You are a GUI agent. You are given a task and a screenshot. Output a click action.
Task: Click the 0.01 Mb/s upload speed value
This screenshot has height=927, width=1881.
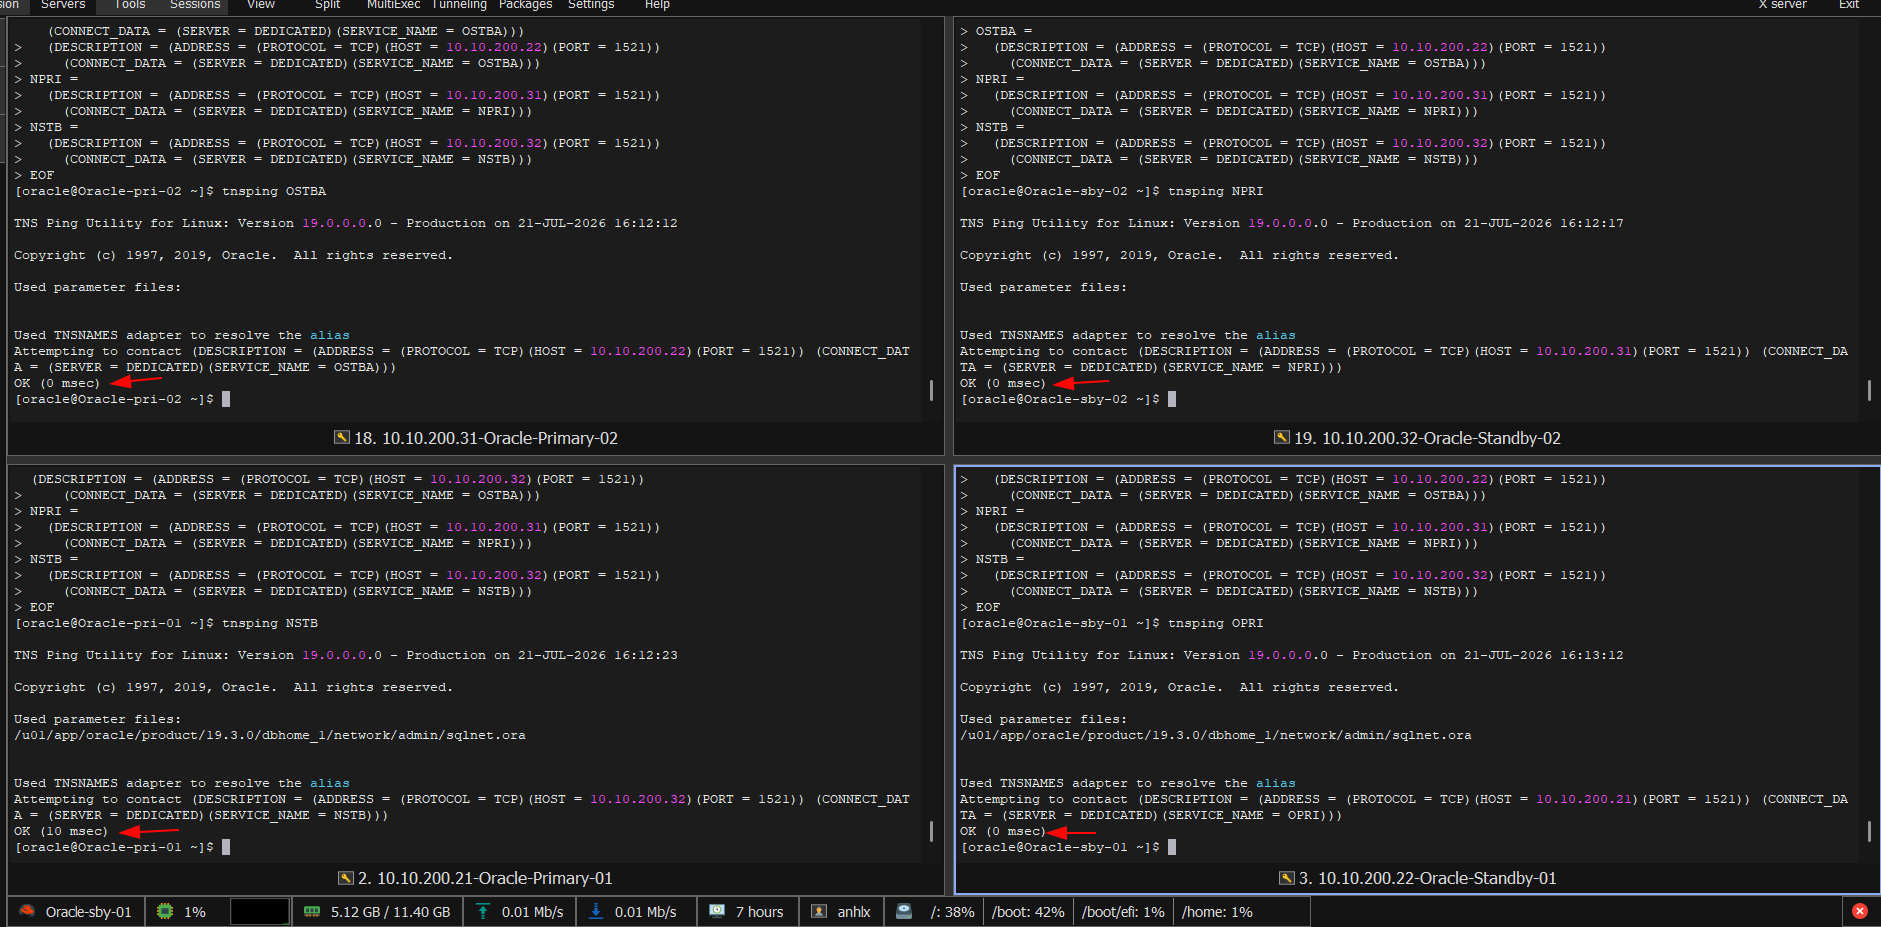[x=532, y=912]
